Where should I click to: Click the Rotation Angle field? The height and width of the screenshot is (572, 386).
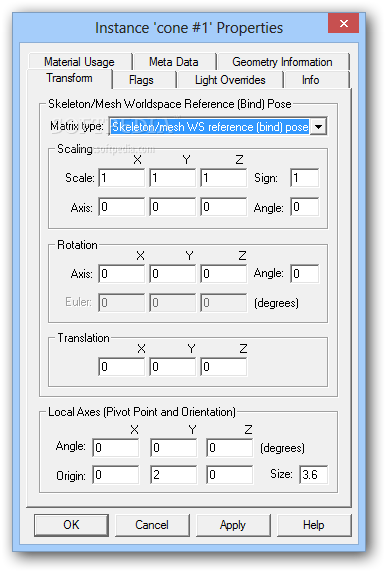tap(305, 274)
